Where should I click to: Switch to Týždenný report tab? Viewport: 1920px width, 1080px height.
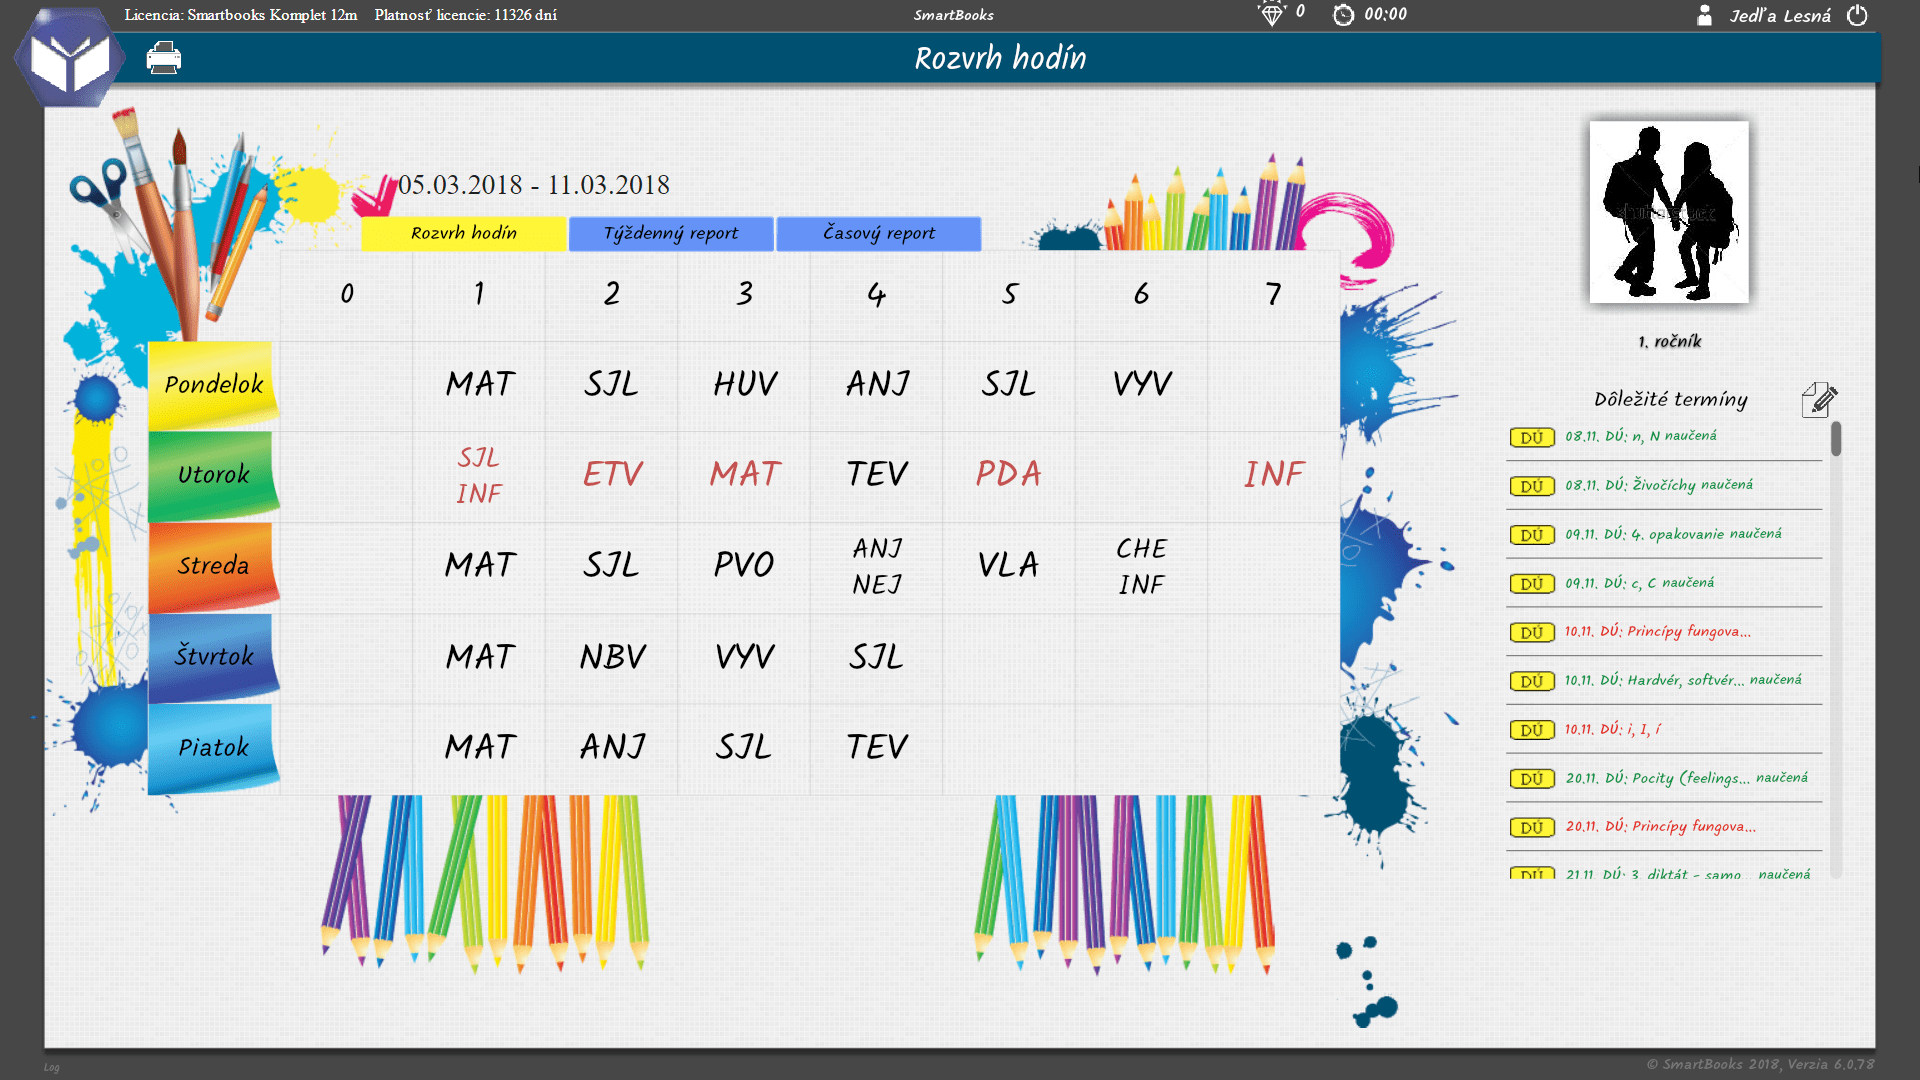pyautogui.click(x=671, y=233)
